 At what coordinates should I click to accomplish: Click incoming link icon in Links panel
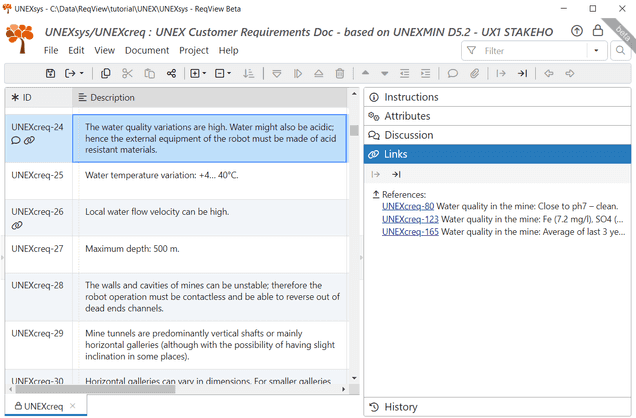pos(396,174)
